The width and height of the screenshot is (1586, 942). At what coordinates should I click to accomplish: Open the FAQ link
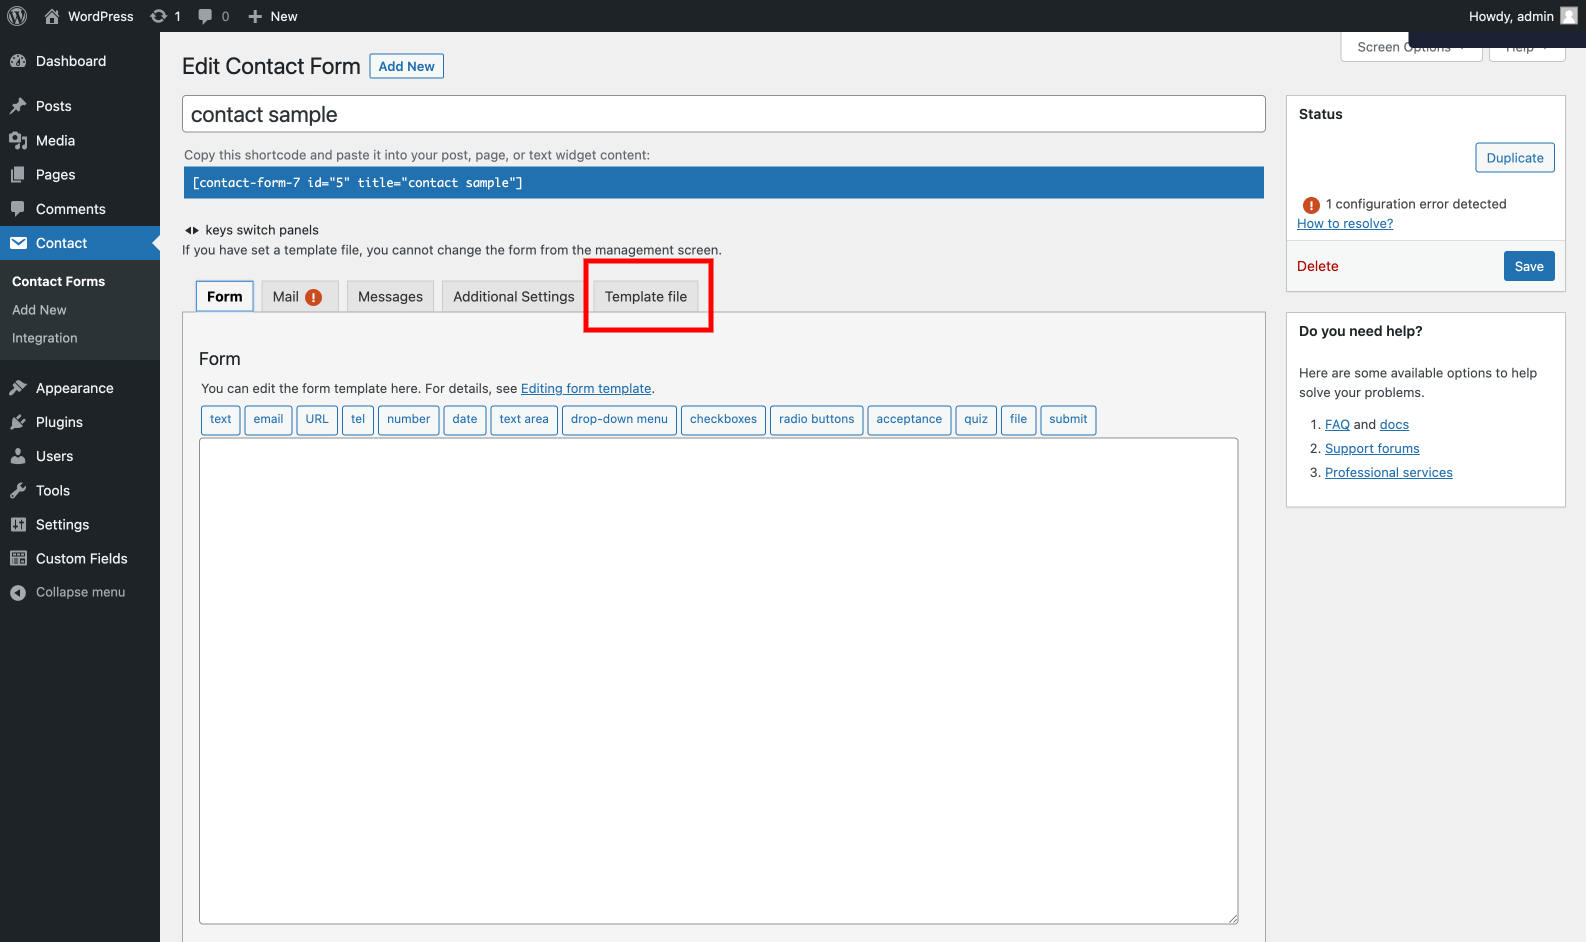pyautogui.click(x=1337, y=425)
